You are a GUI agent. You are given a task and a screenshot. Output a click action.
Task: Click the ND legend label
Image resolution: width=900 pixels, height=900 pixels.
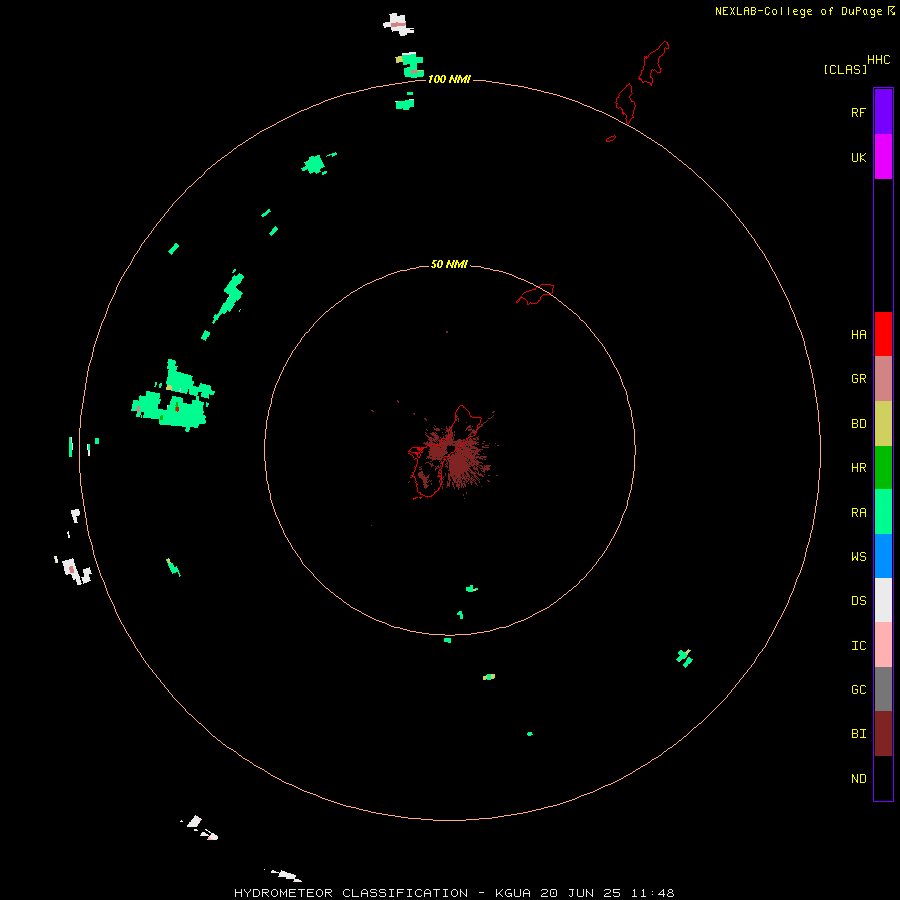pos(858,779)
